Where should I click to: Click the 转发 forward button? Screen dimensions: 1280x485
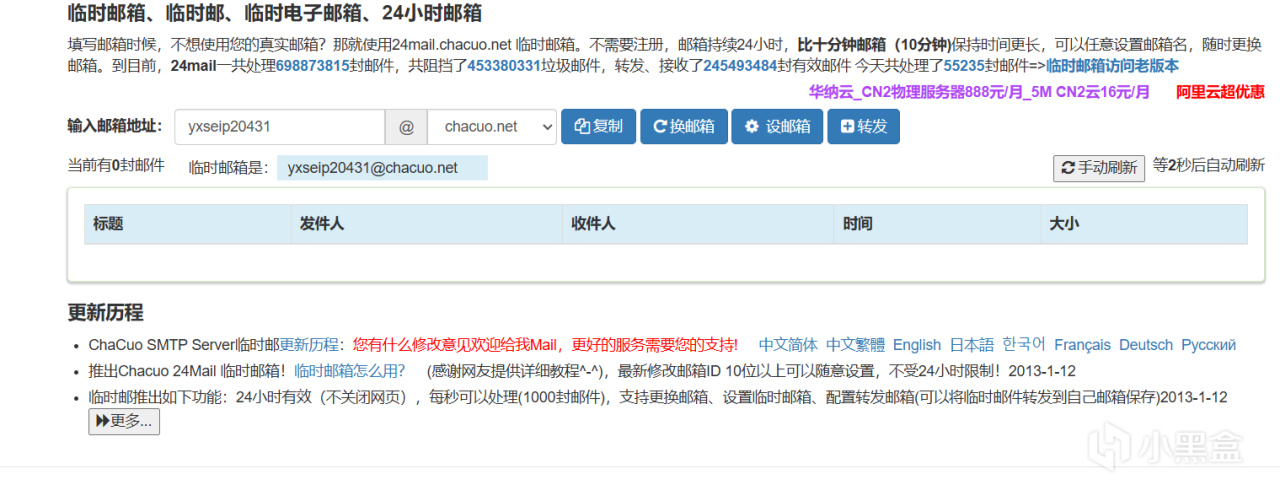point(864,127)
